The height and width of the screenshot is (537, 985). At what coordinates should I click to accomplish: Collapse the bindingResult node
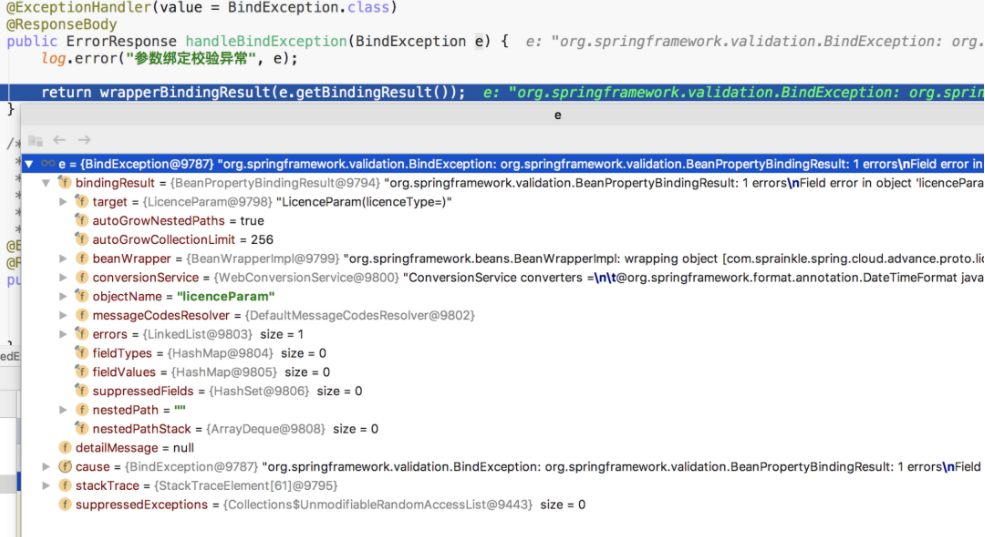46,183
